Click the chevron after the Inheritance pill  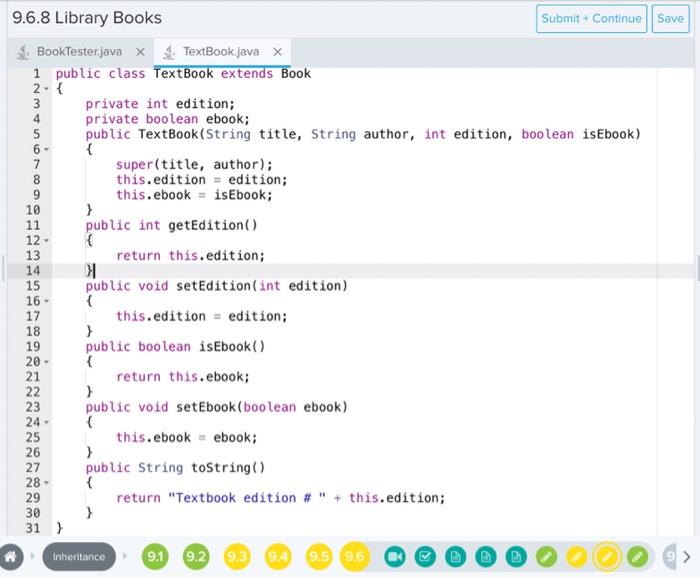(x=125, y=556)
